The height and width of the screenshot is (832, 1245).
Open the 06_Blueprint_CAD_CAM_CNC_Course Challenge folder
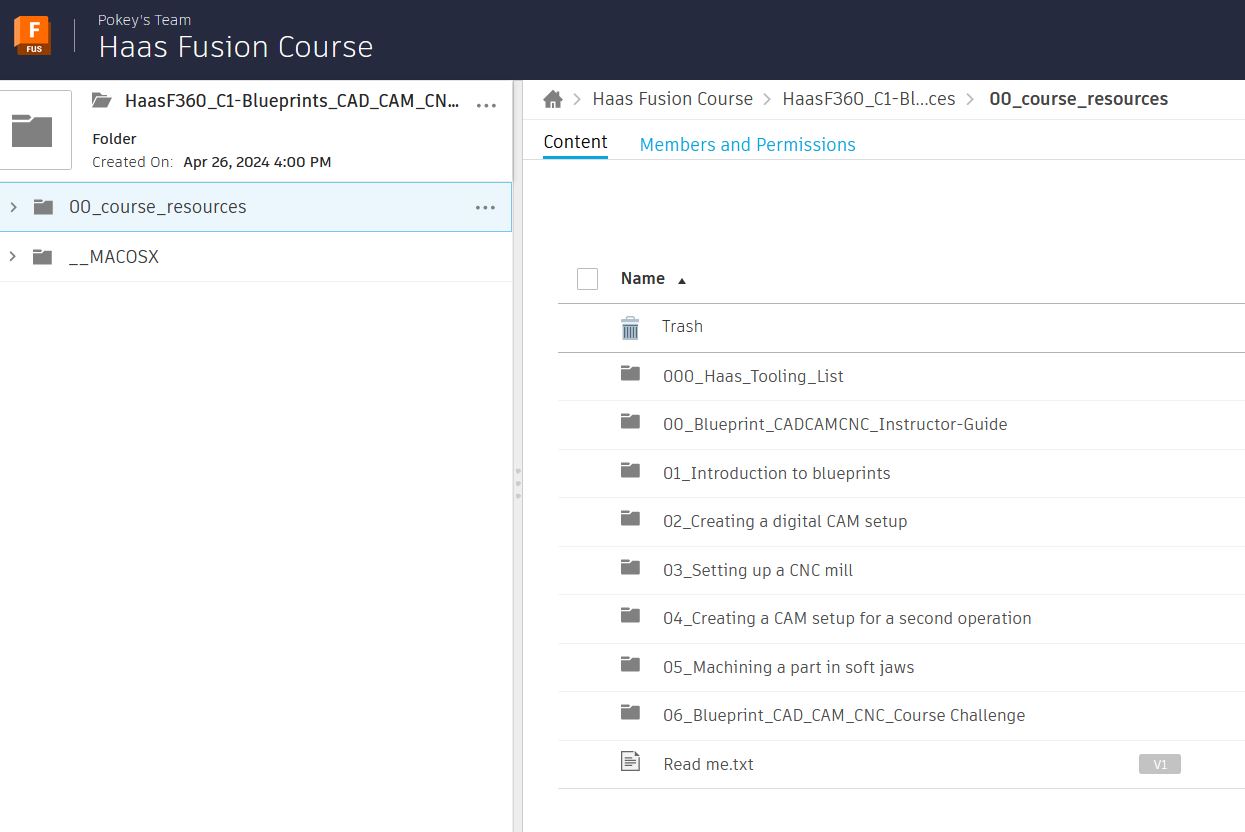pyautogui.click(x=843, y=715)
